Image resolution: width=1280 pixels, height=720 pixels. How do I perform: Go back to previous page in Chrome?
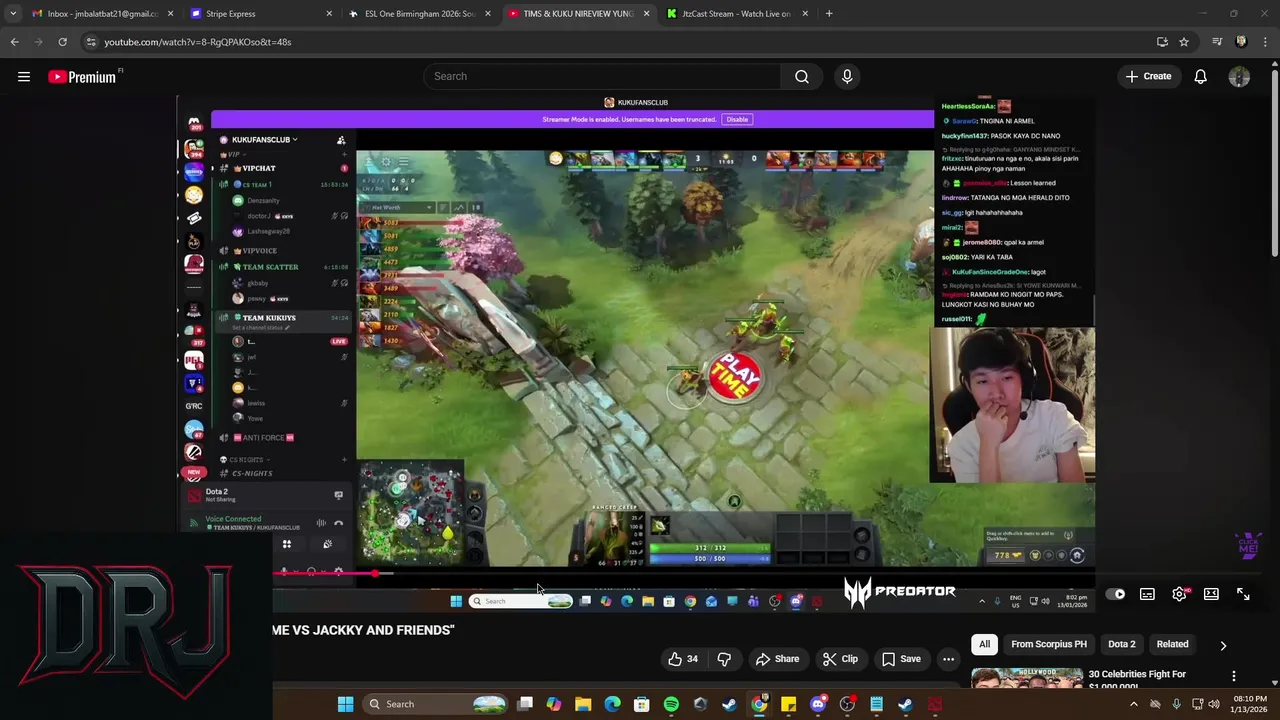pos(14,42)
